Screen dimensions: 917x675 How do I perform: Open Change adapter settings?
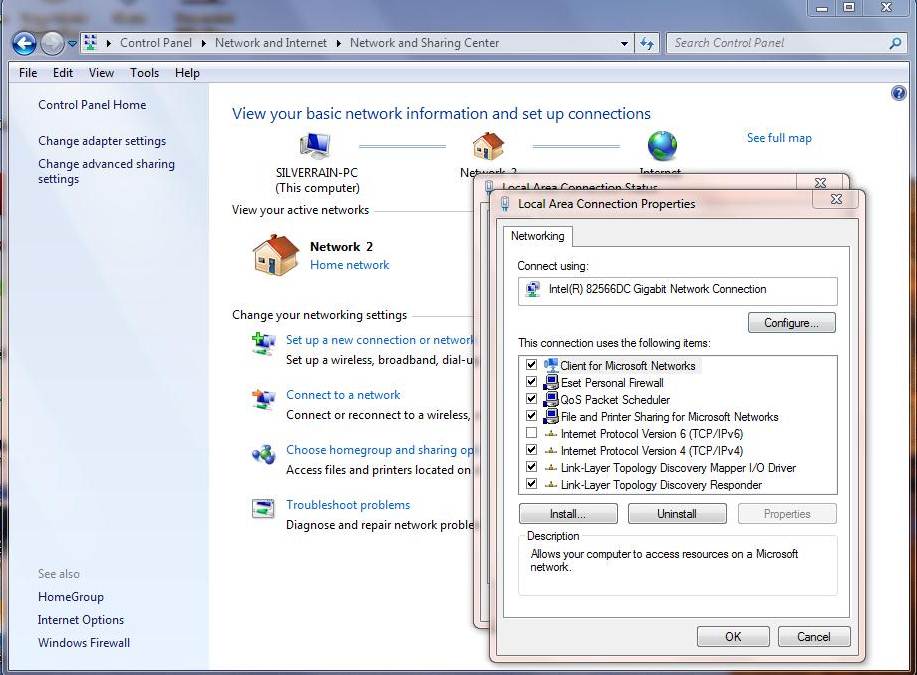coord(102,141)
